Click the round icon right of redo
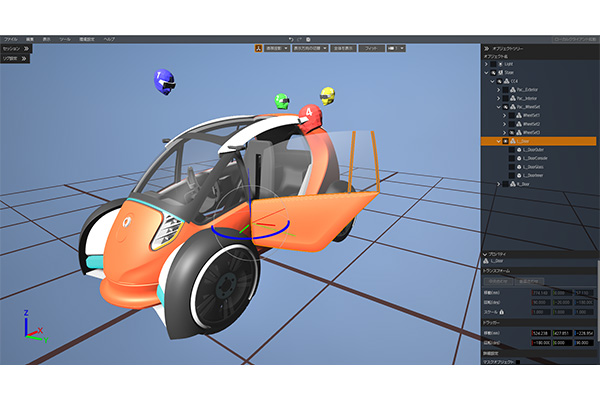Screen dimensions: 600x400 [308, 39]
